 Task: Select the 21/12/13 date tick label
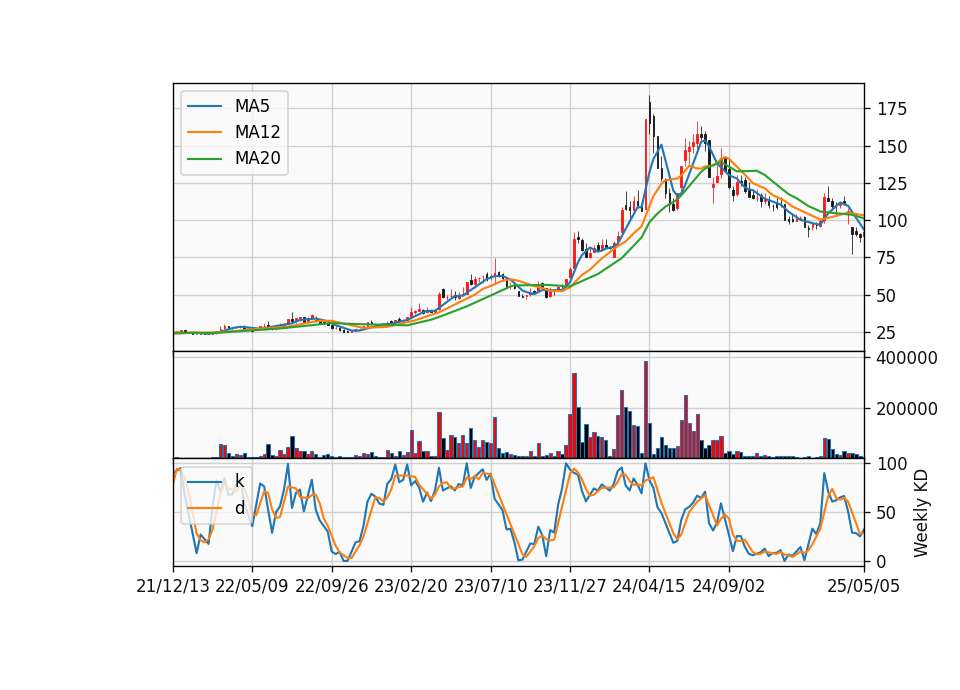pyautogui.click(x=173, y=586)
